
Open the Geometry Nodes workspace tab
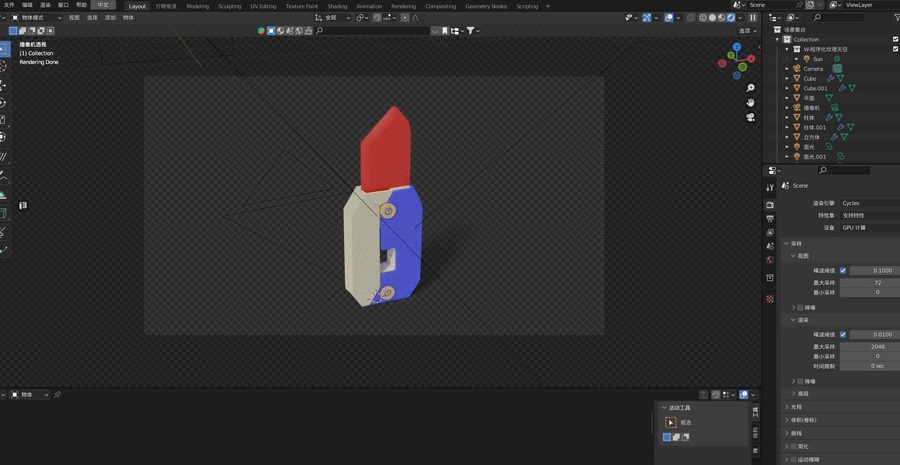tap(486, 6)
